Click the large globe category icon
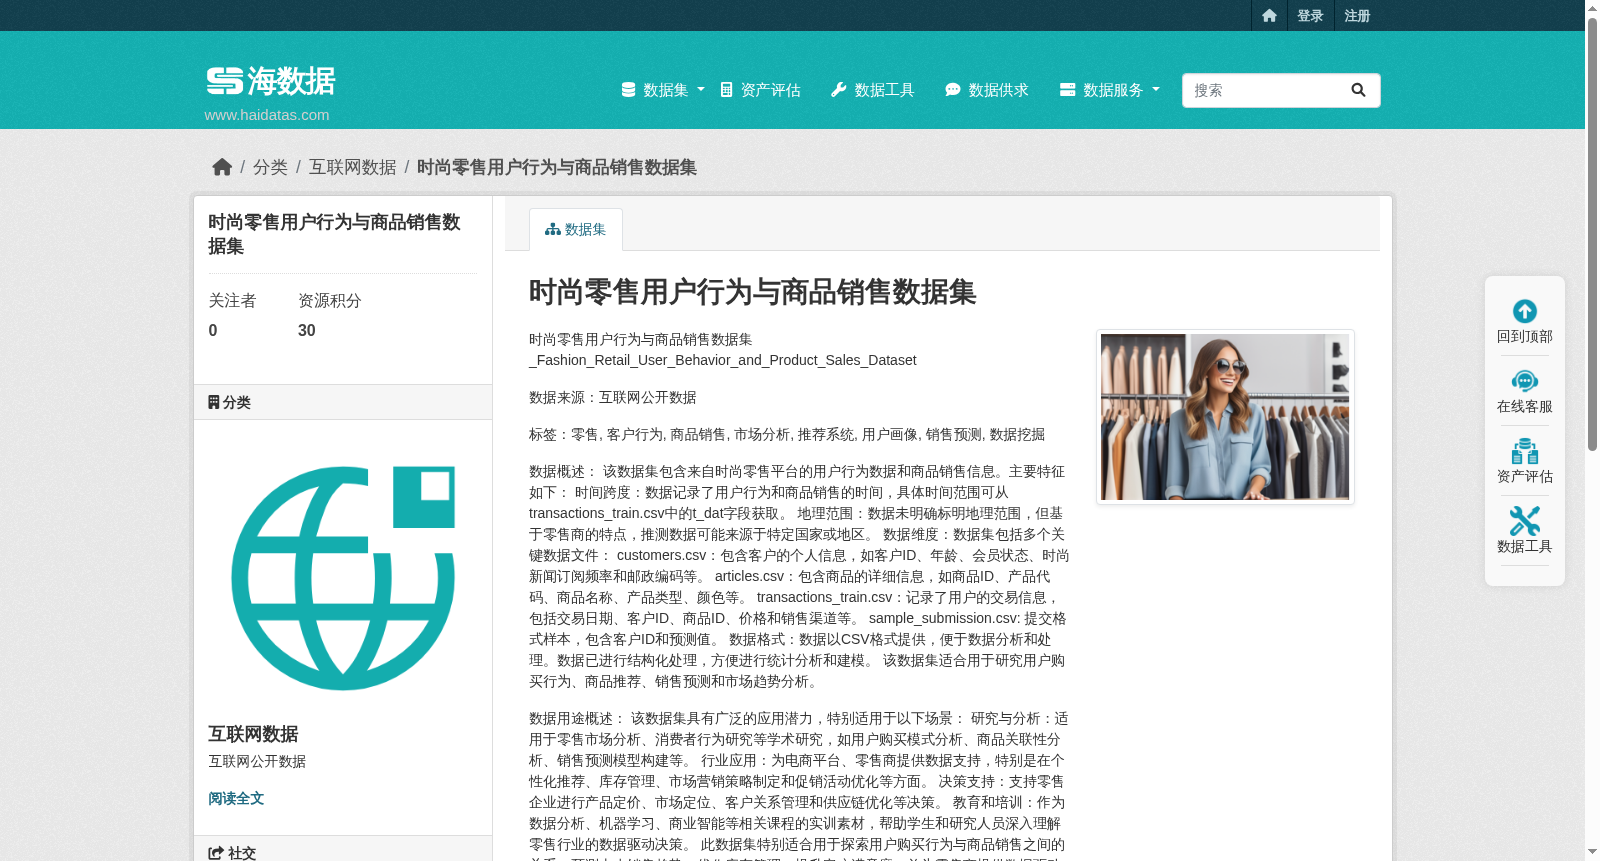The height and width of the screenshot is (861, 1600). (x=343, y=578)
